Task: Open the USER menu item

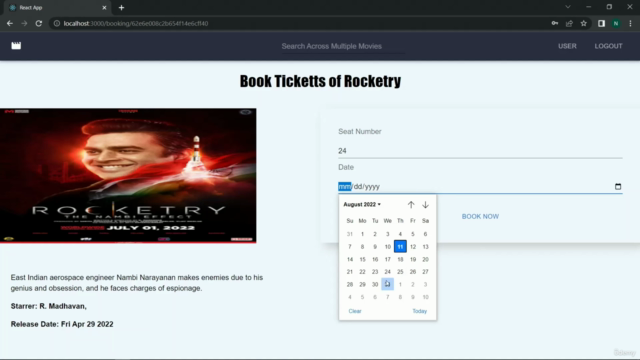Action: 567,46
